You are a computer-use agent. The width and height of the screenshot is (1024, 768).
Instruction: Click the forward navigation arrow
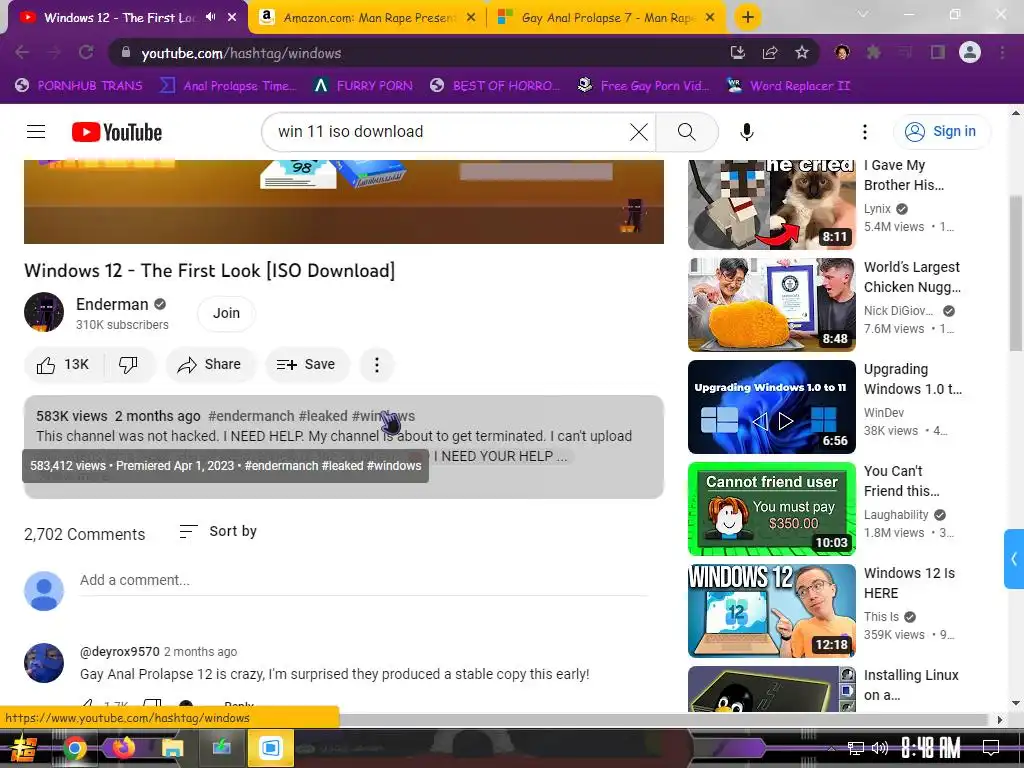point(54,53)
